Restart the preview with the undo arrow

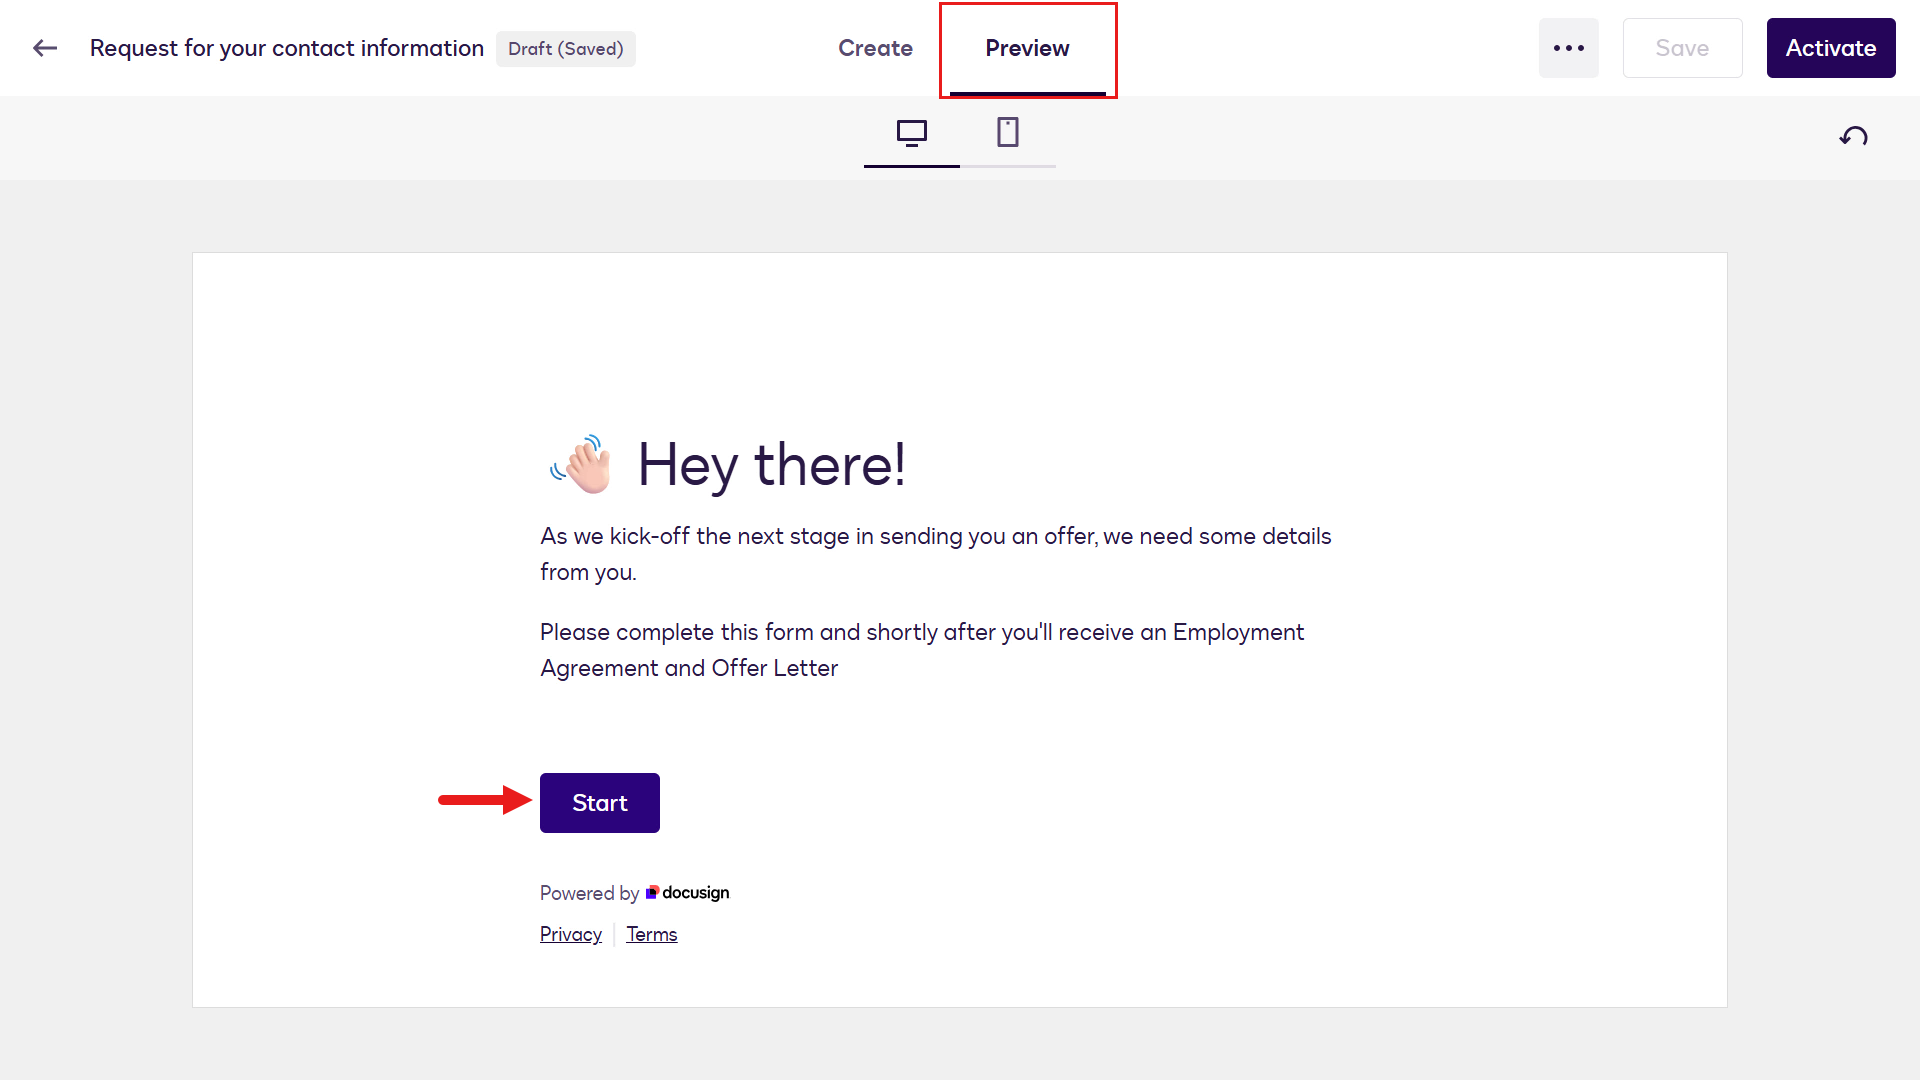point(1853,136)
